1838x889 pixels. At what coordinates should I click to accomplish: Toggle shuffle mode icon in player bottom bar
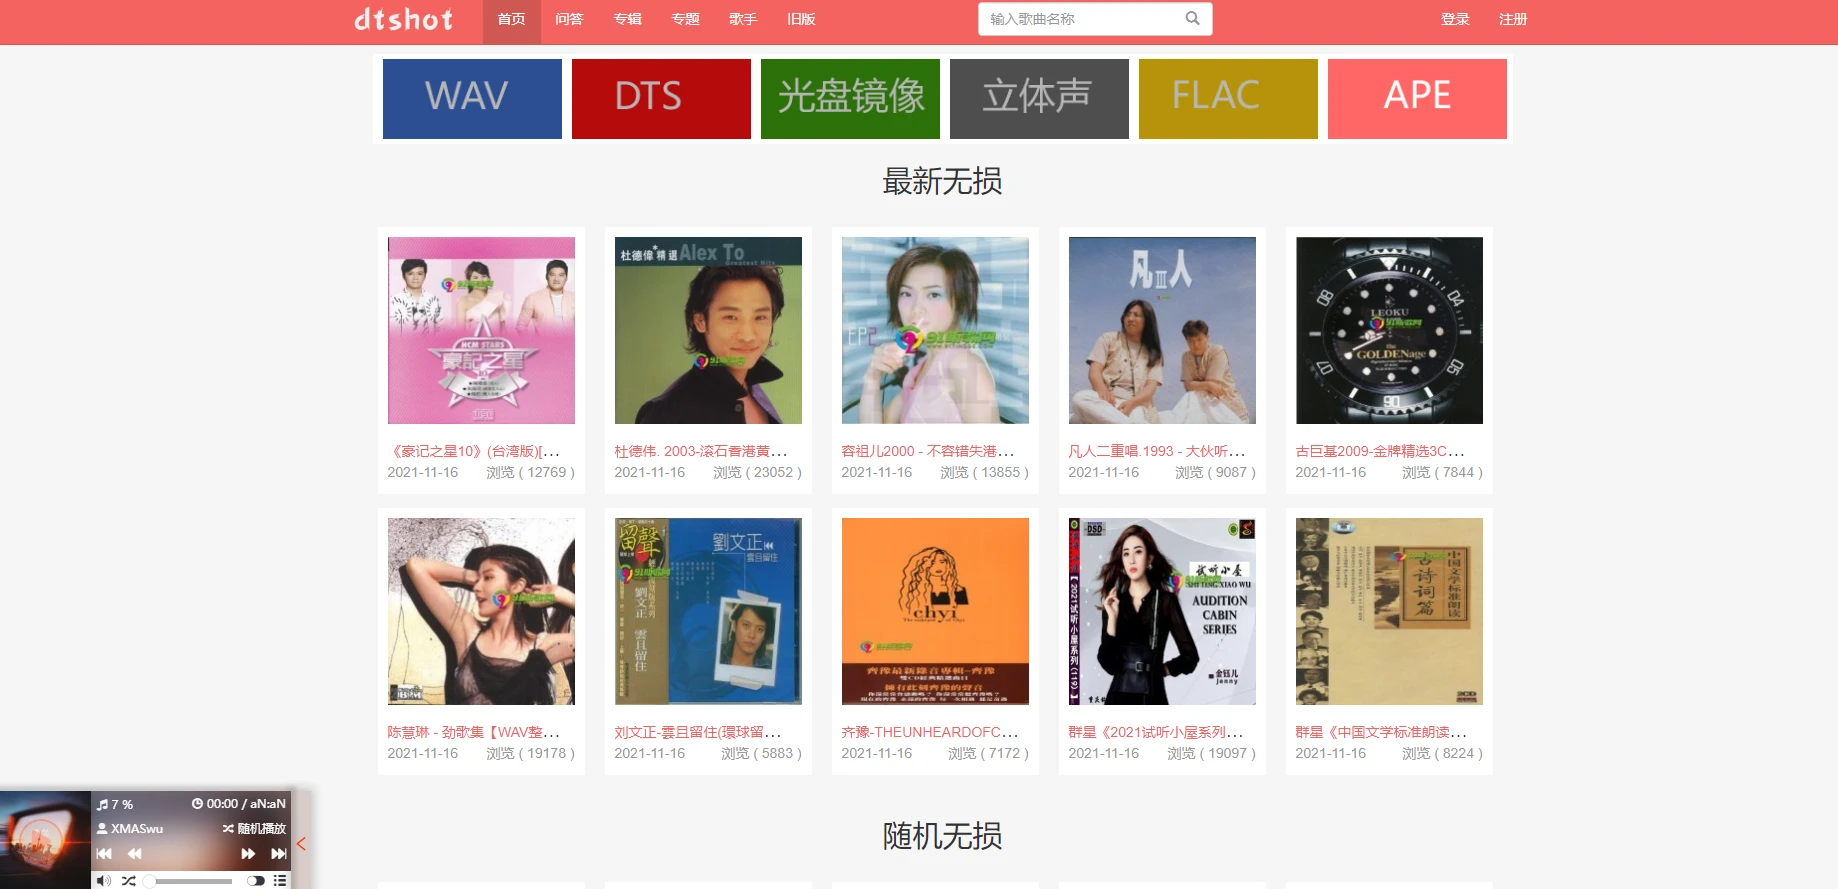(129, 880)
